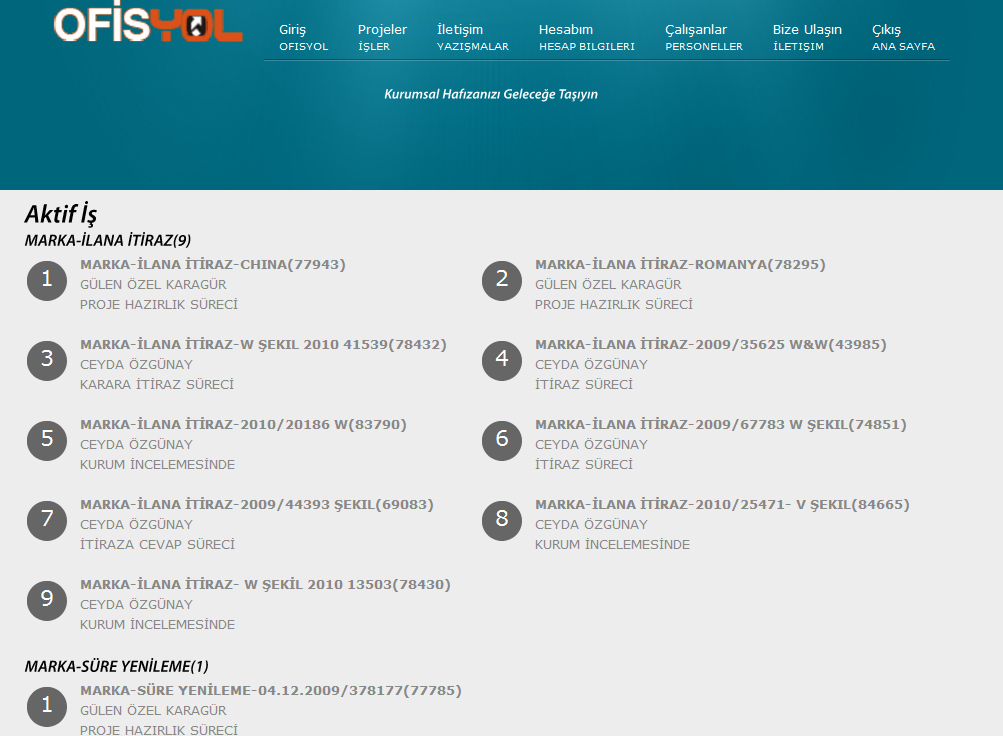This screenshot has height=736, width=1003.
Task: Click the number 4 circle icon
Action: [502, 360]
